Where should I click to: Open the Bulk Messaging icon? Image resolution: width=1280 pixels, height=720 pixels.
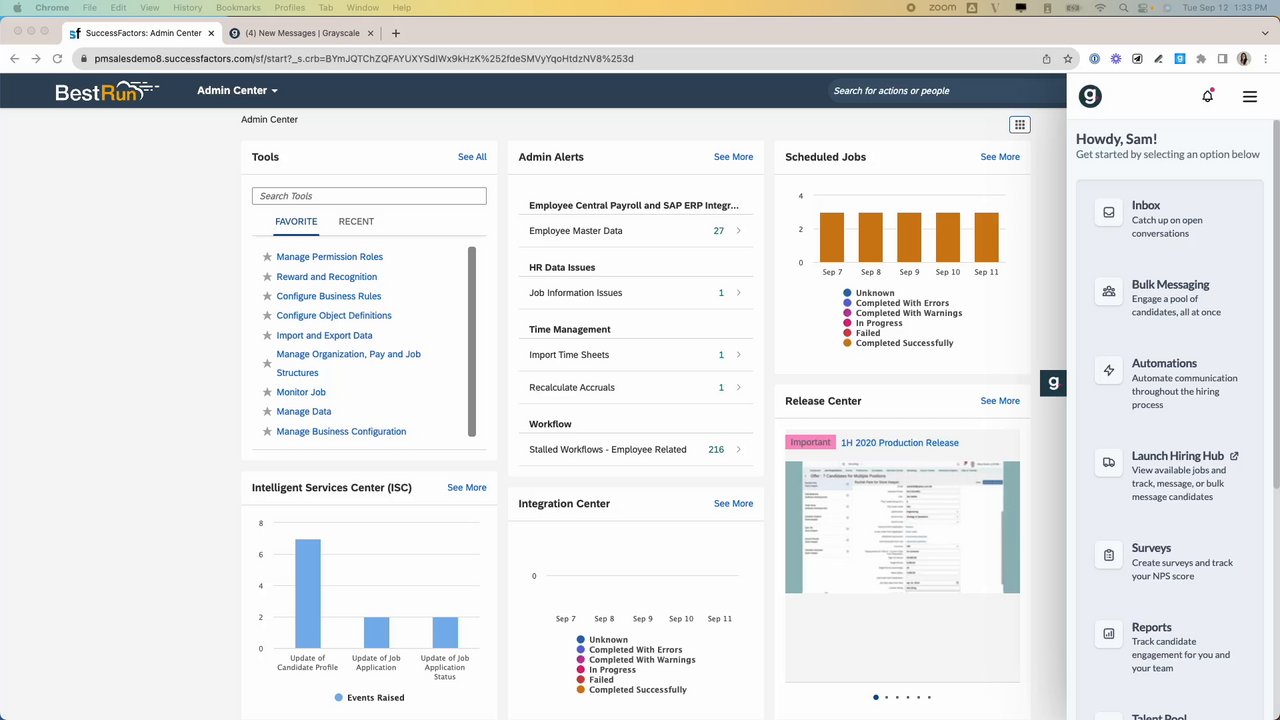tap(1109, 291)
